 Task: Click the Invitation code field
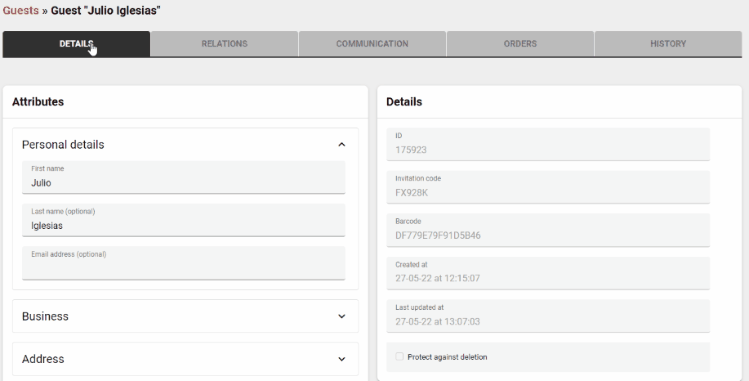(548, 187)
